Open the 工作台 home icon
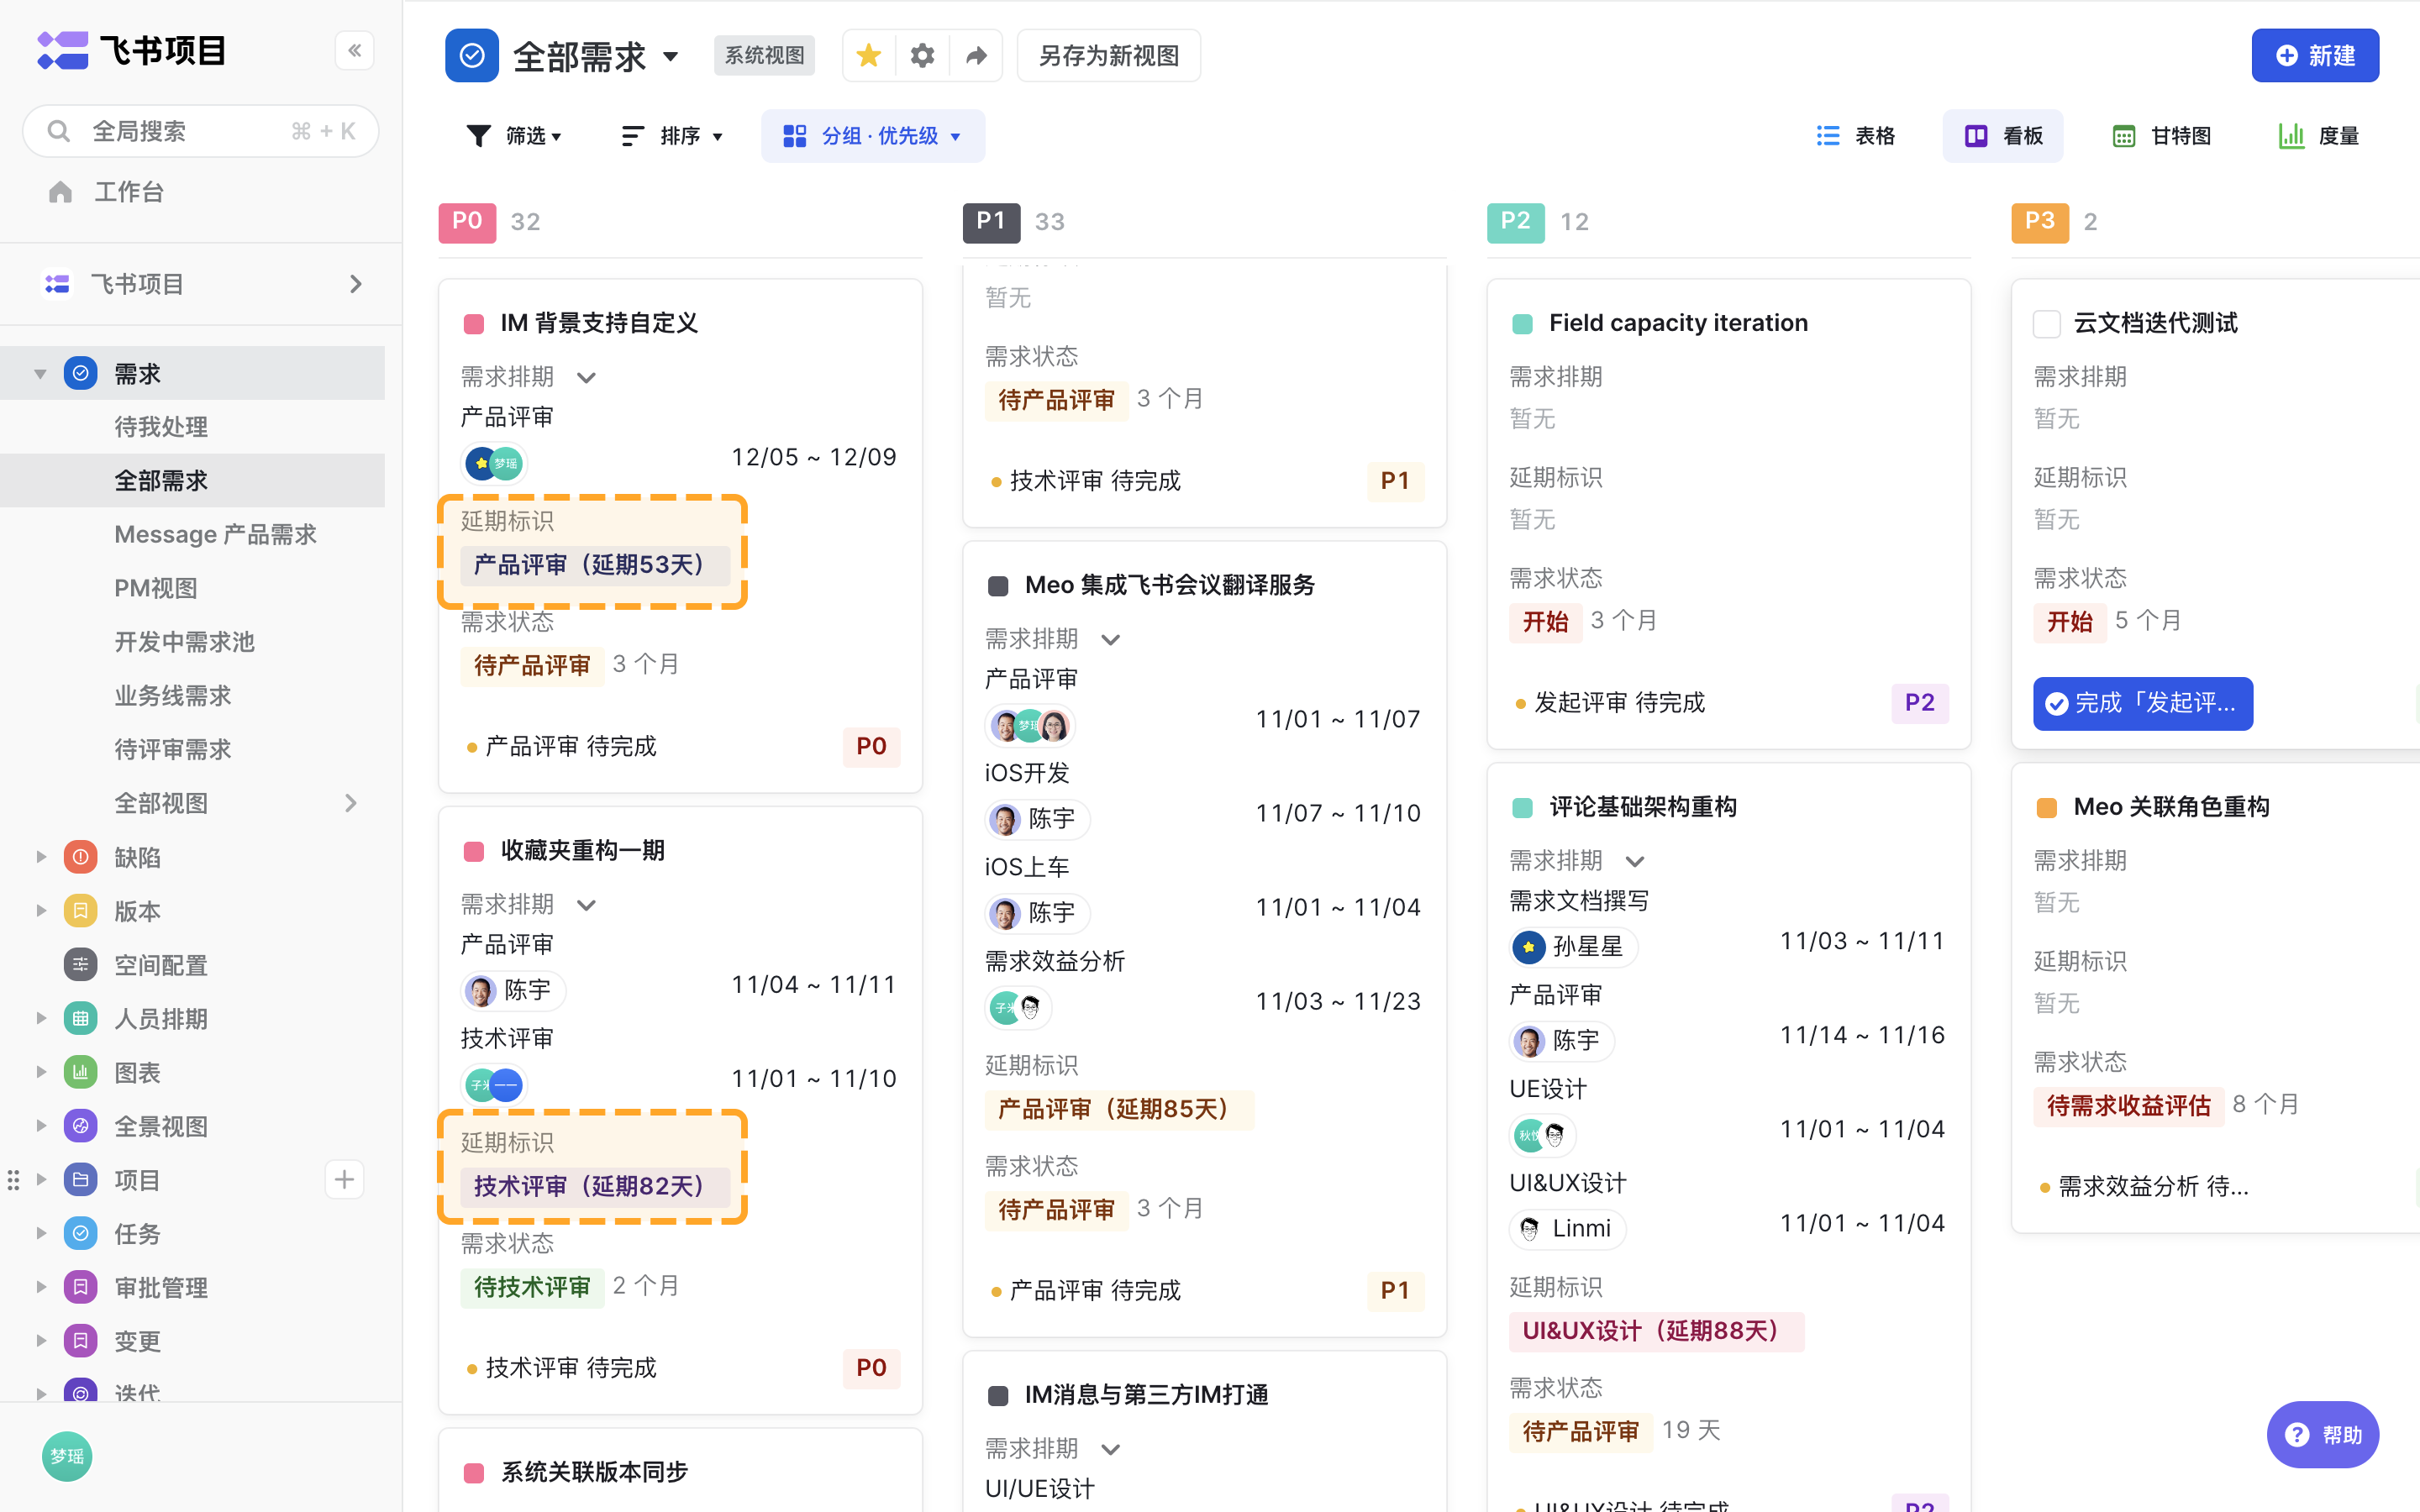The image size is (2420, 1512). click(61, 192)
